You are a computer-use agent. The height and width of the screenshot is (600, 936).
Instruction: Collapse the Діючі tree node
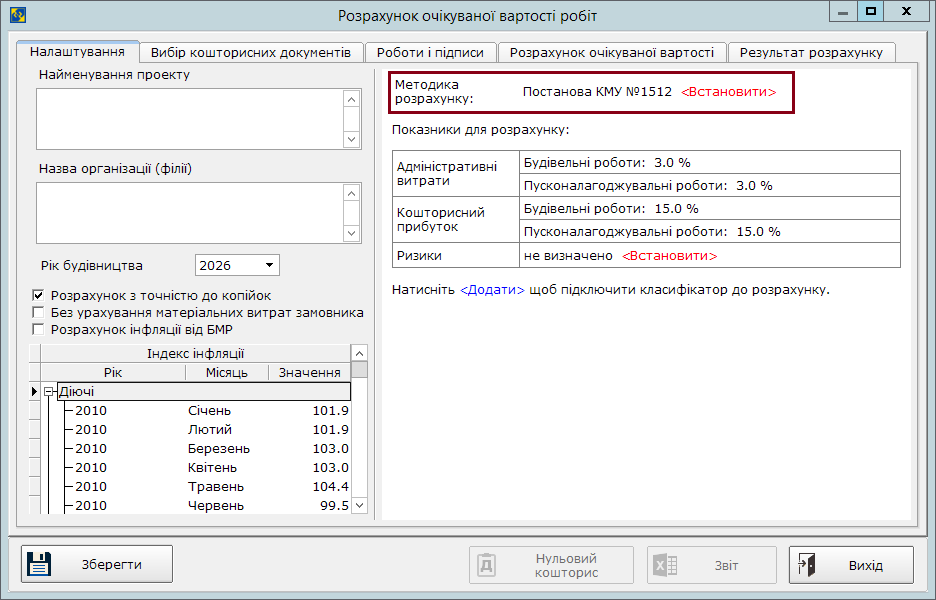coord(49,392)
